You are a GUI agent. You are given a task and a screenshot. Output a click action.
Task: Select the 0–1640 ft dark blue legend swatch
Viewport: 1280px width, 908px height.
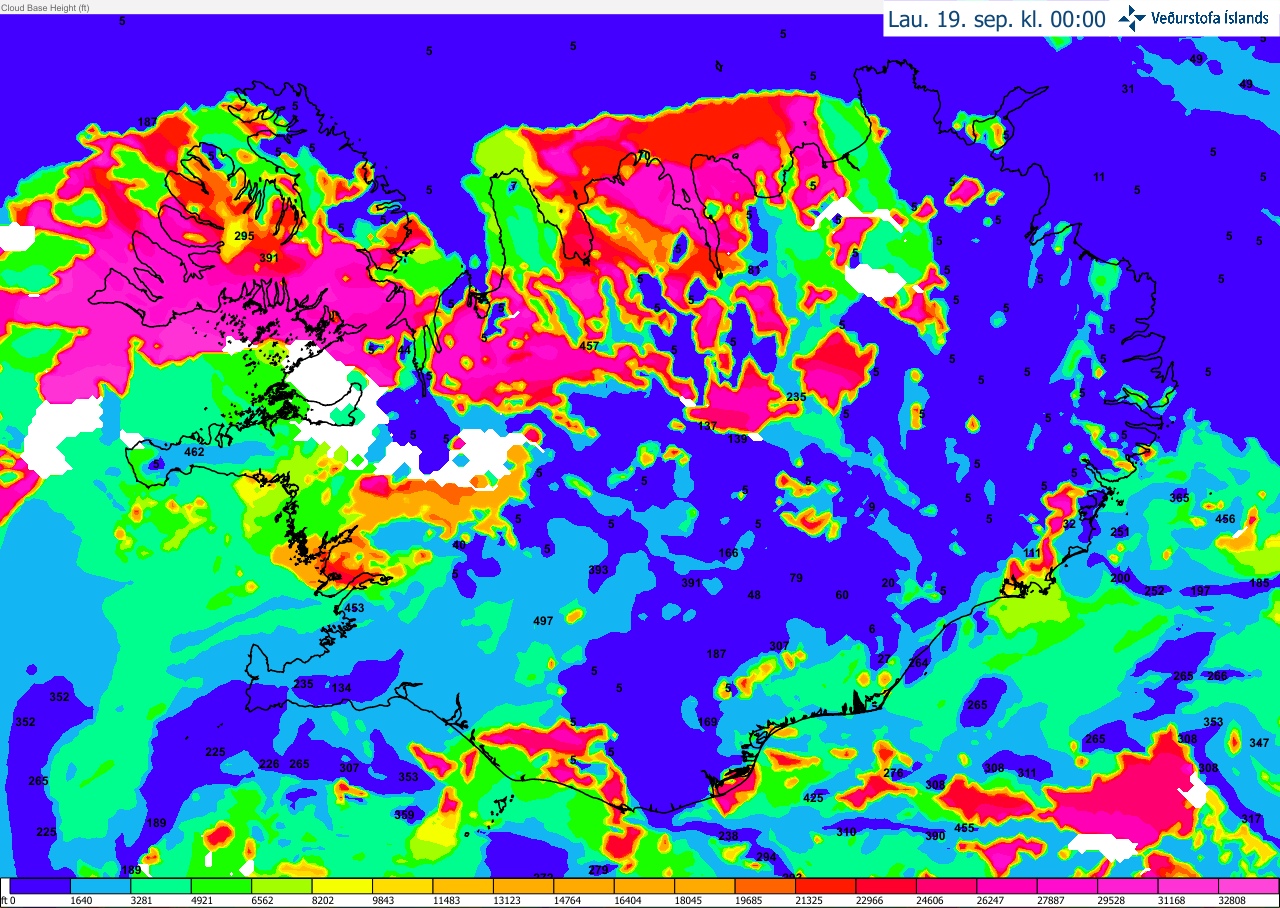pos(40,885)
